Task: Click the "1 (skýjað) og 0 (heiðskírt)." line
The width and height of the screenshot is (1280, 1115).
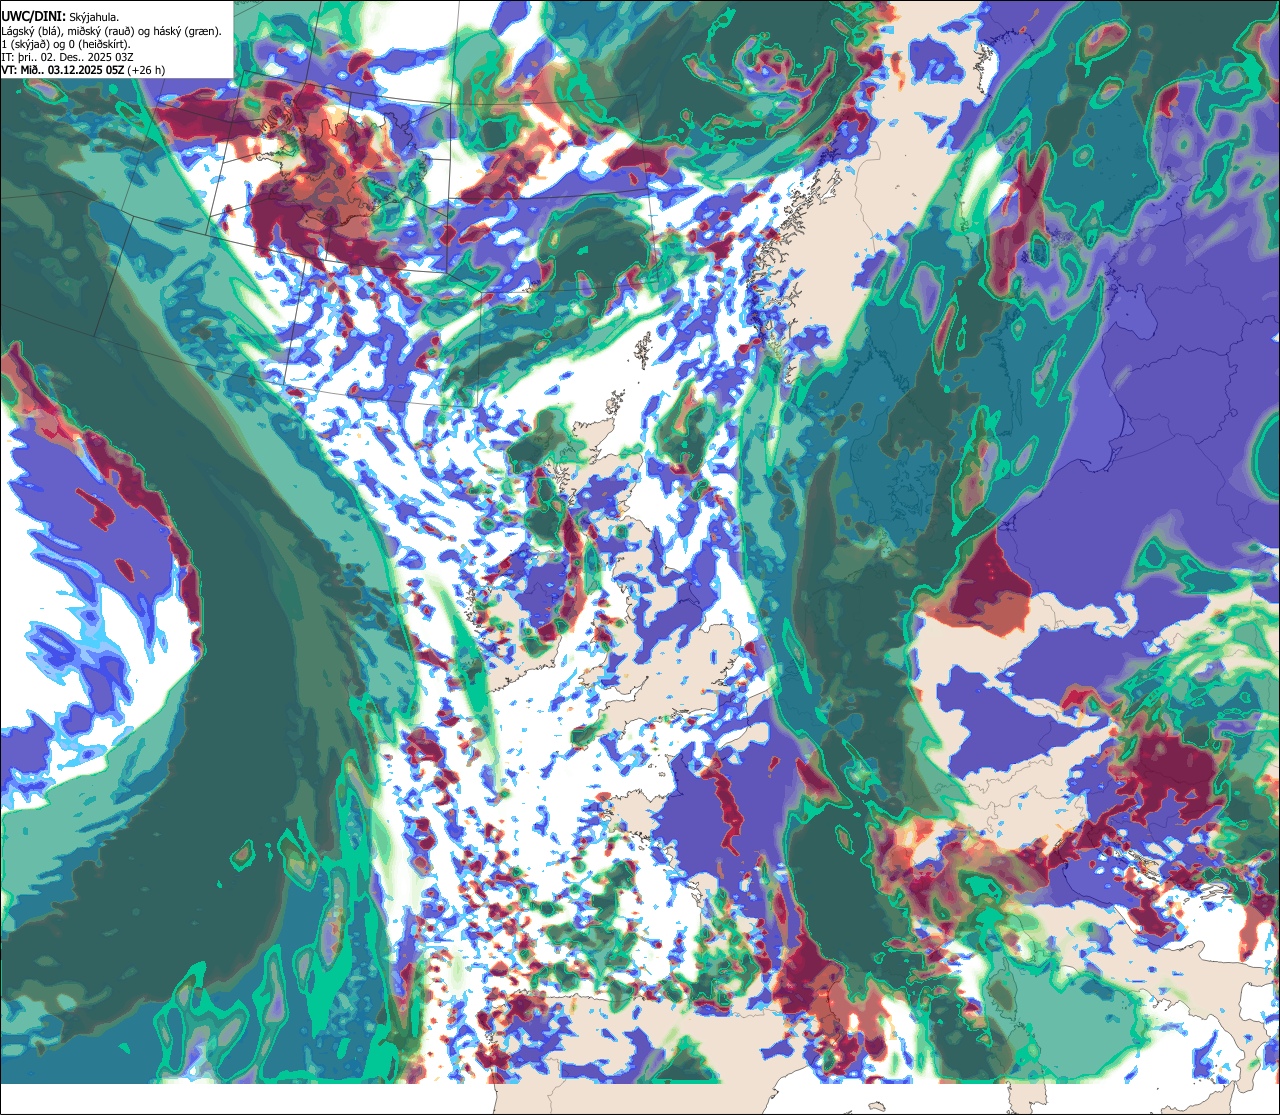Action: click(65, 45)
